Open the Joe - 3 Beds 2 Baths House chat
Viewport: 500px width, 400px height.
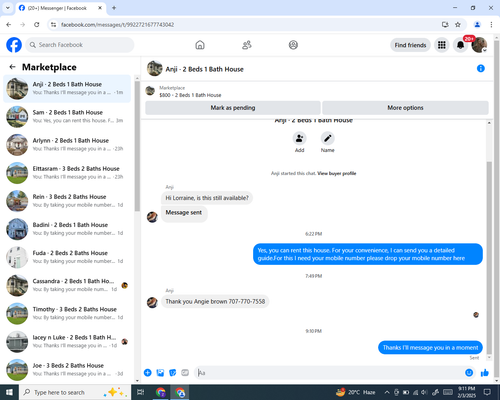(67, 370)
